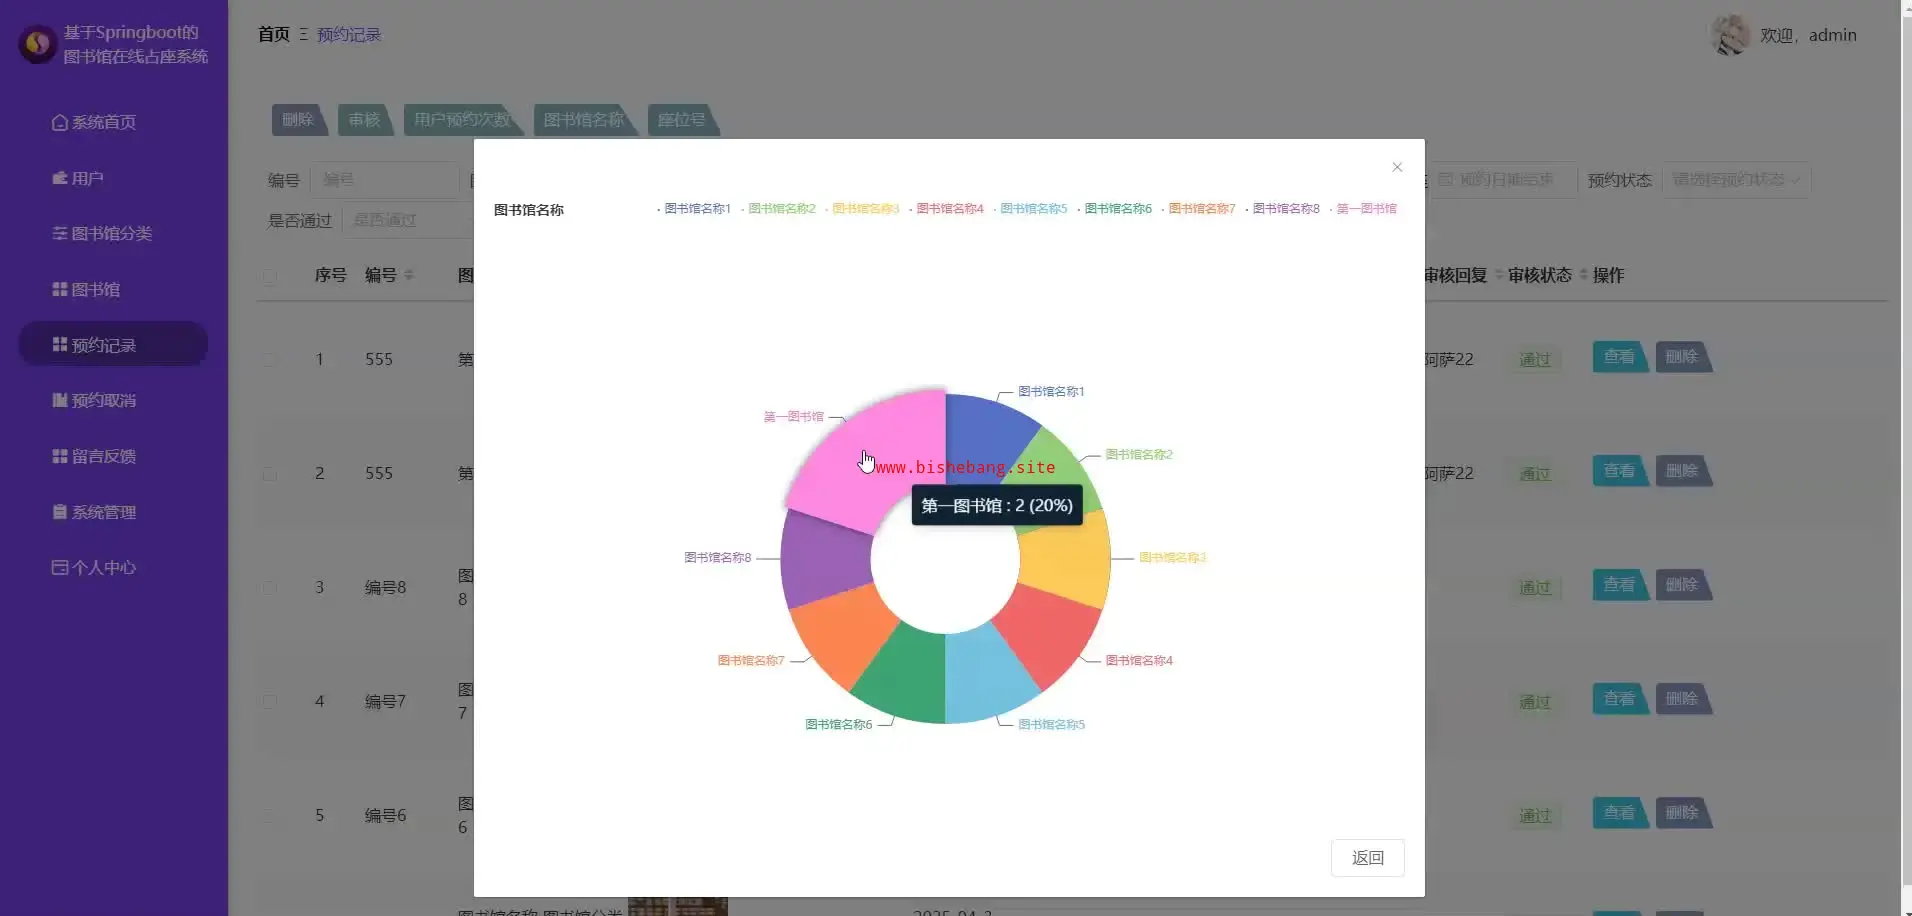Click 删除 for row 编号6
This screenshot has width=1912, height=916.
tap(1683, 813)
